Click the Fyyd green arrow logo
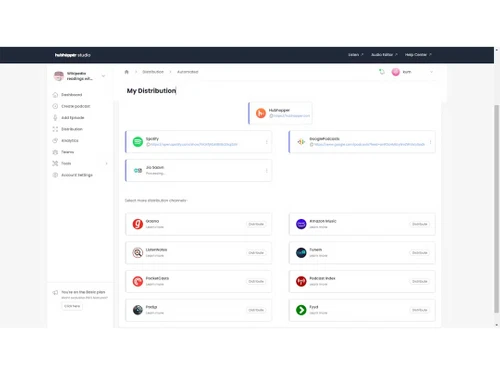This screenshot has width=500, height=375. [301, 310]
